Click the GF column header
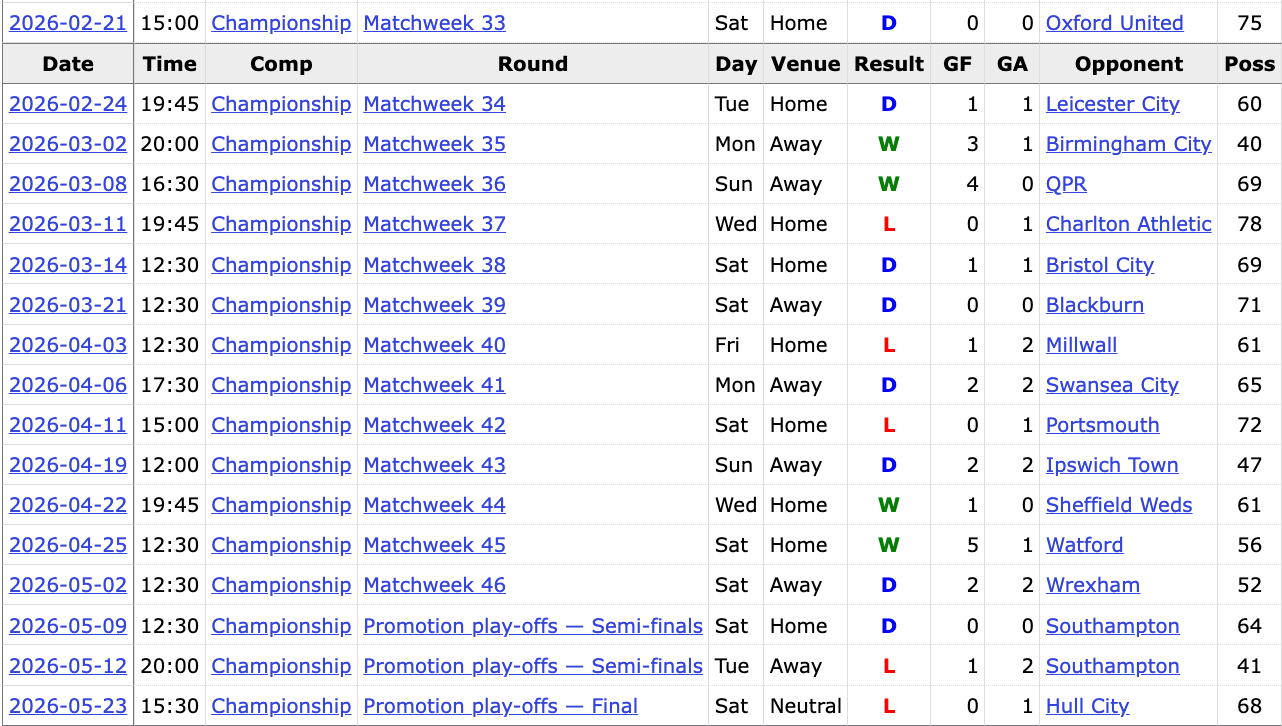1282x726 pixels. (x=957, y=64)
